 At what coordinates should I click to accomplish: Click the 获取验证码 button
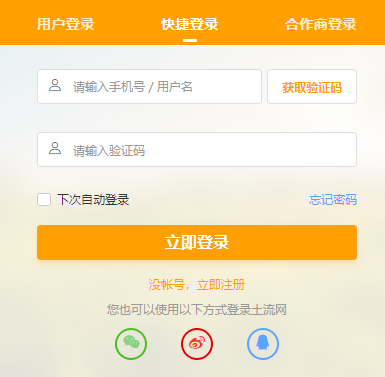312,87
